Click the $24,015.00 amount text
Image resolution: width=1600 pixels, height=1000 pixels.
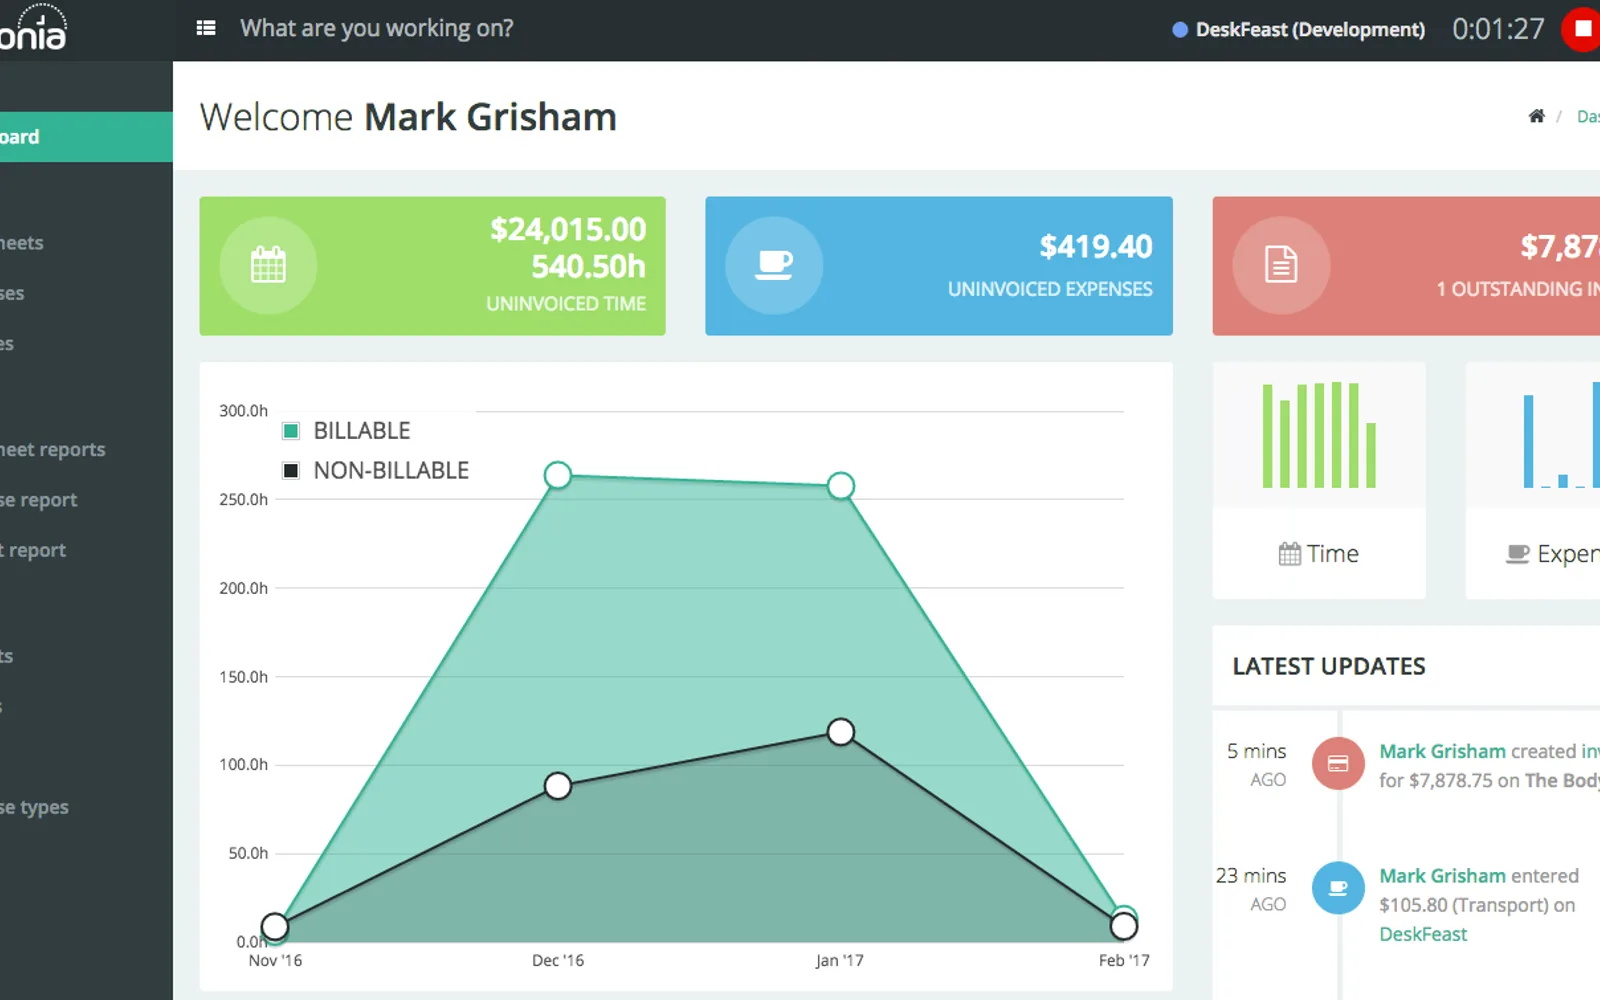[568, 229]
